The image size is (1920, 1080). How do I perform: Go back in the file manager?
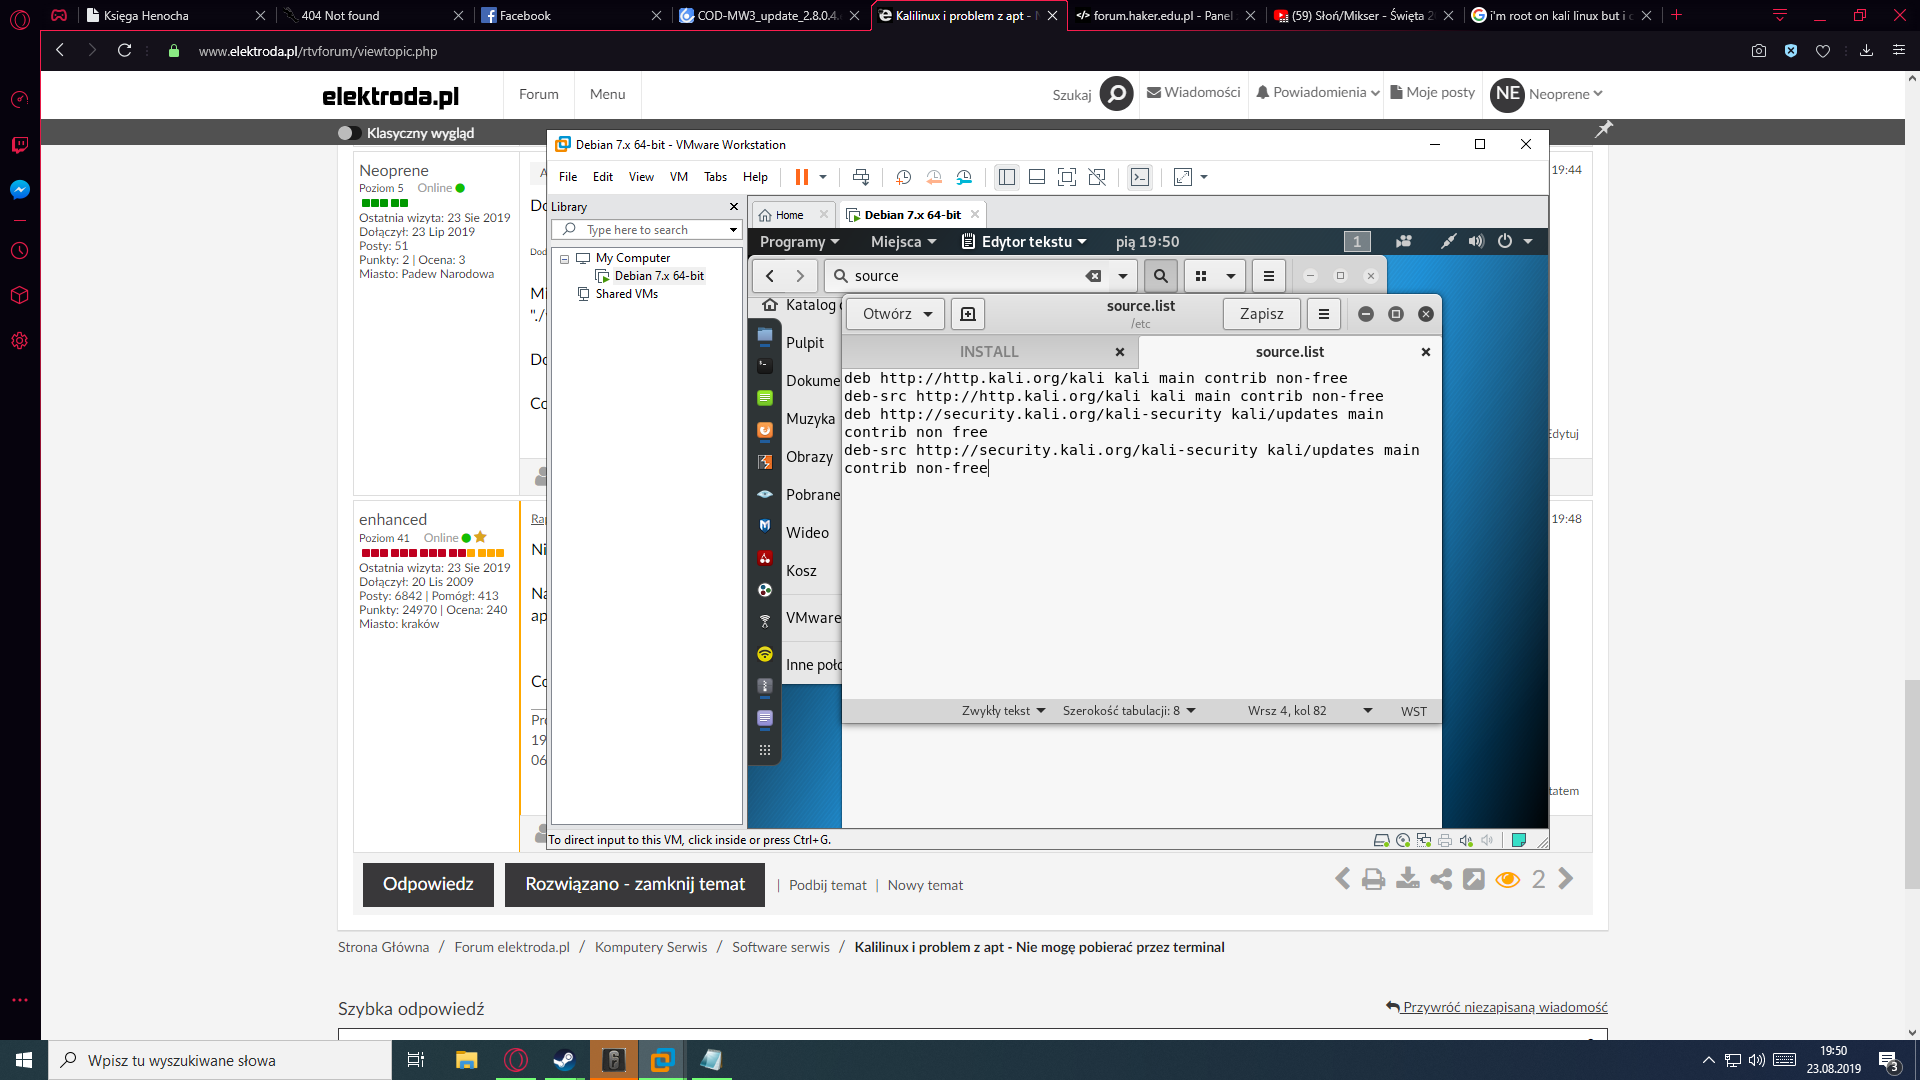coord(770,276)
